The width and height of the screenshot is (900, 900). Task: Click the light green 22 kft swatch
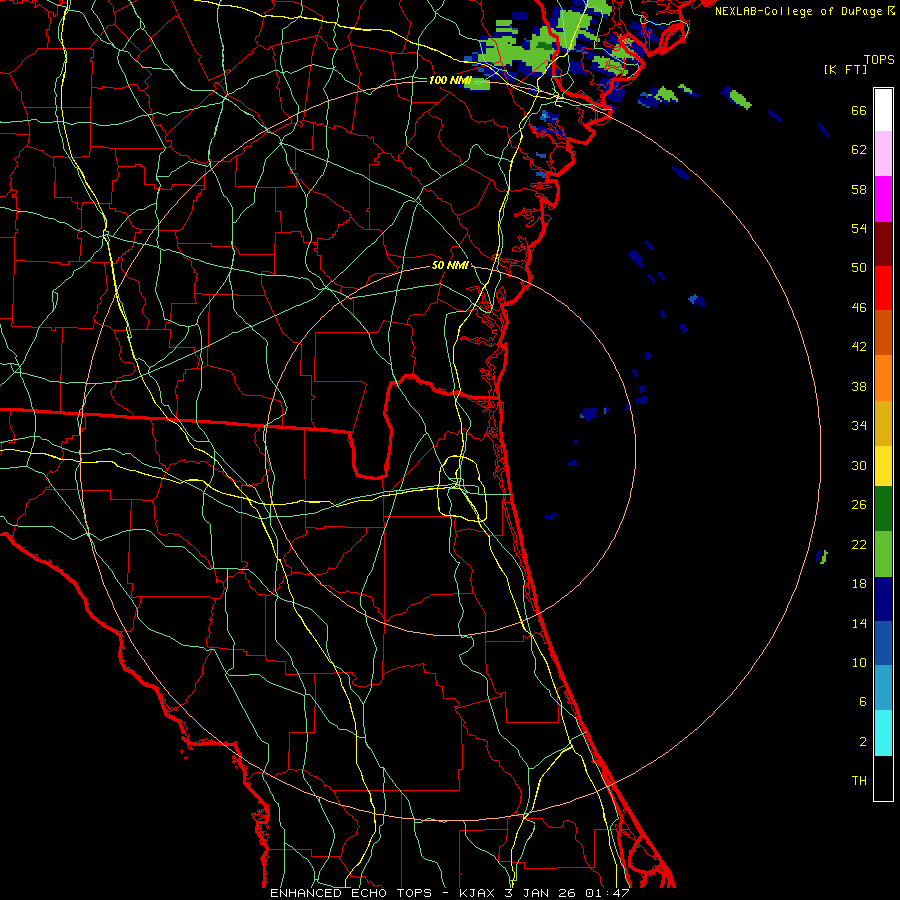[883, 554]
